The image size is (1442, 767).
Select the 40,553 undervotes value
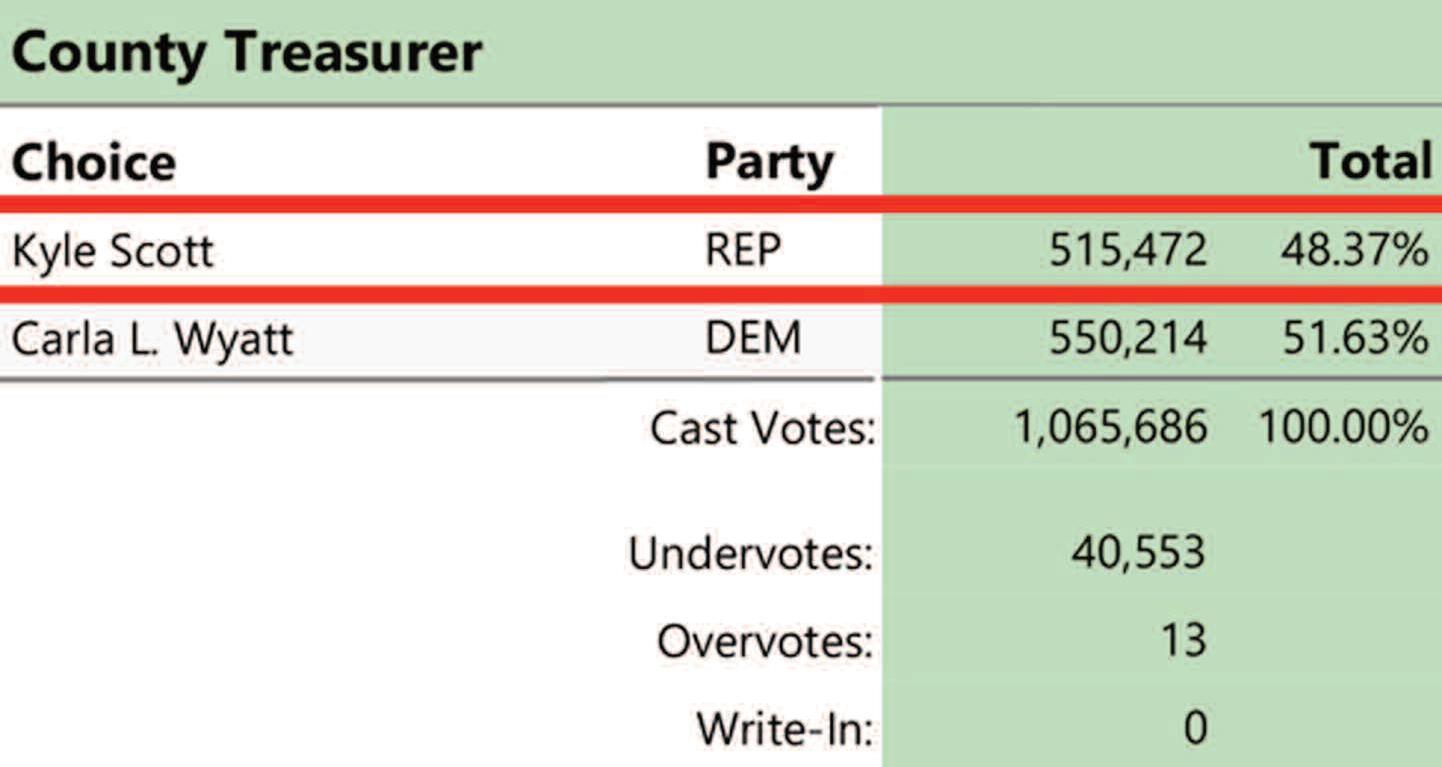(x=1139, y=553)
